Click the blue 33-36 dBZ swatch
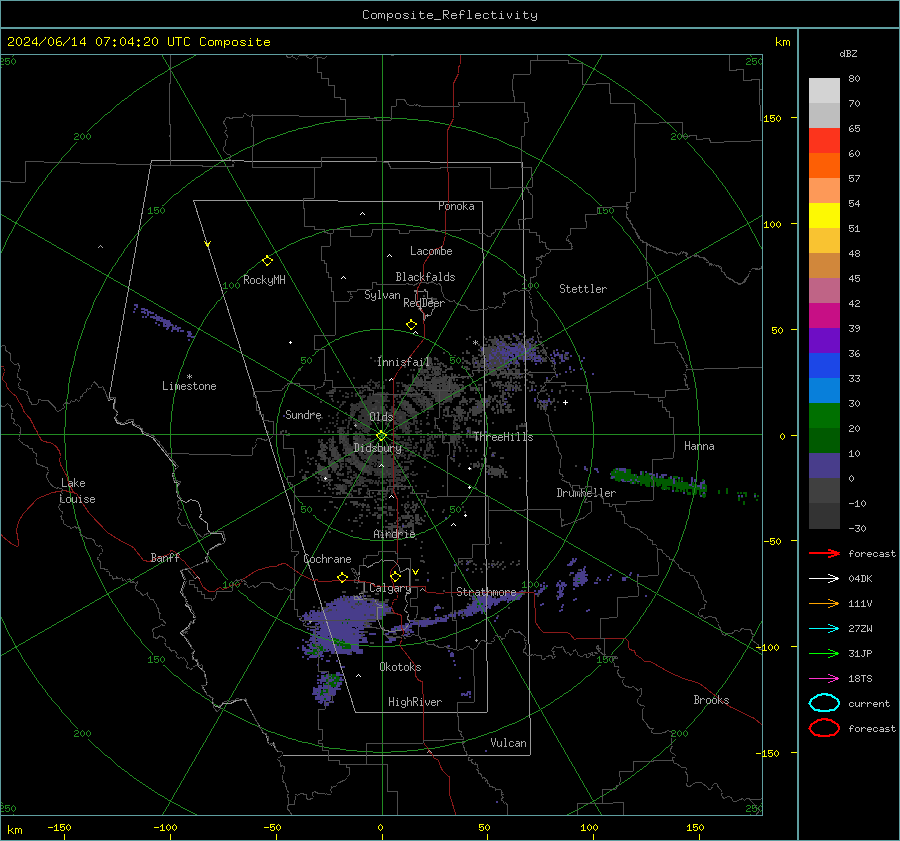Image resolution: width=900 pixels, height=841 pixels. click(x=824, y=366)
